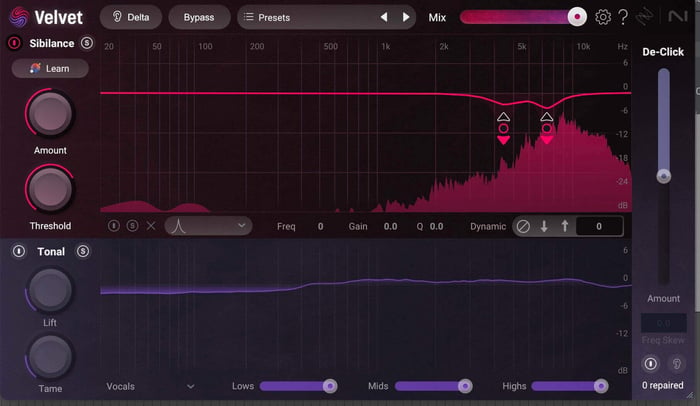Image resolution: width=700 pixels, height=406 pixels.
Task: Click the Native Instruments logo icon
Action: pos(677,17)
